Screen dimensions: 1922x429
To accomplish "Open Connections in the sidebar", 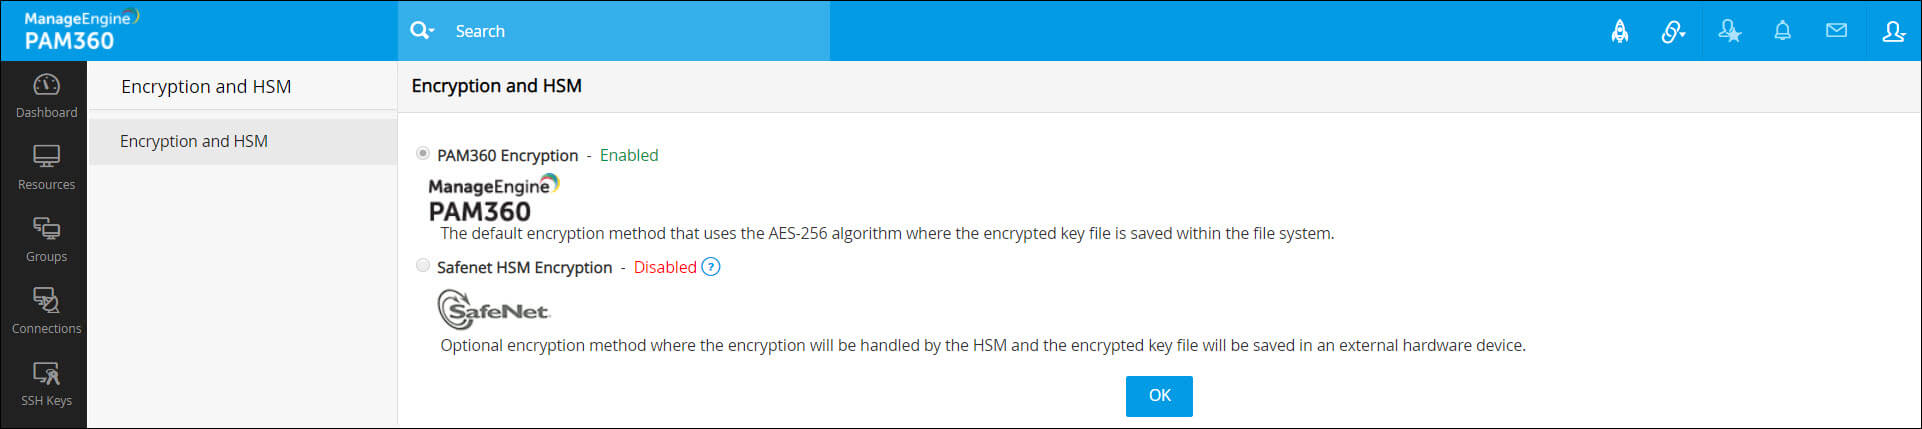I will click(46, 312).
